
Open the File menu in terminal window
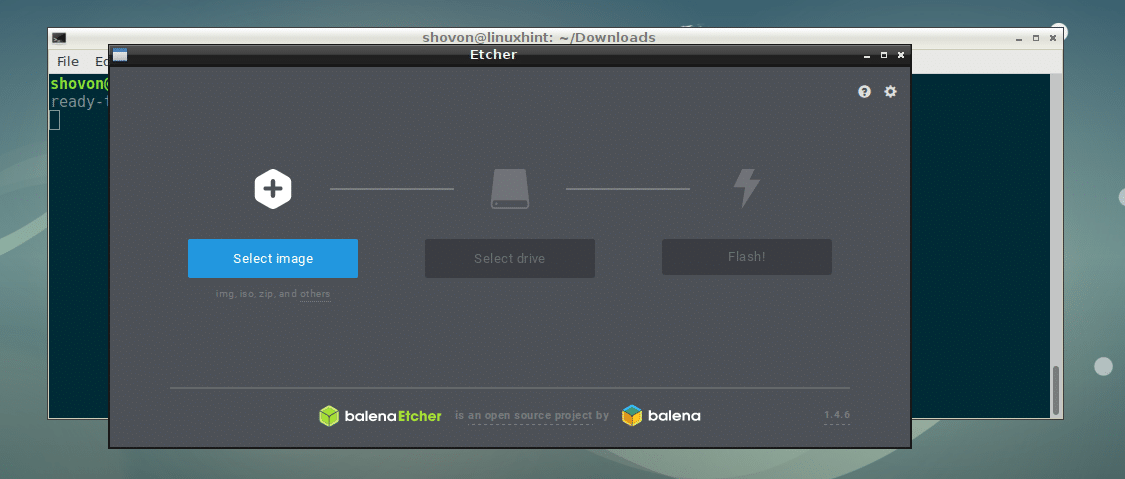coord(68,62)
